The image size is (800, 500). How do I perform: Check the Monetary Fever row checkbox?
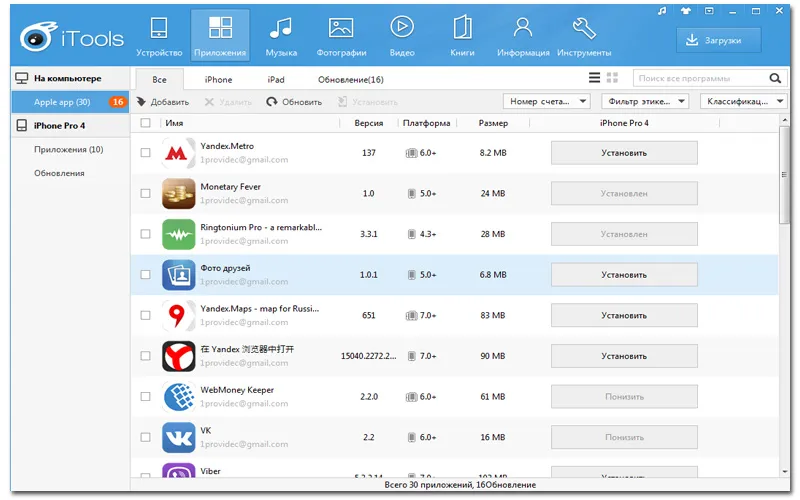click(145, 193)
